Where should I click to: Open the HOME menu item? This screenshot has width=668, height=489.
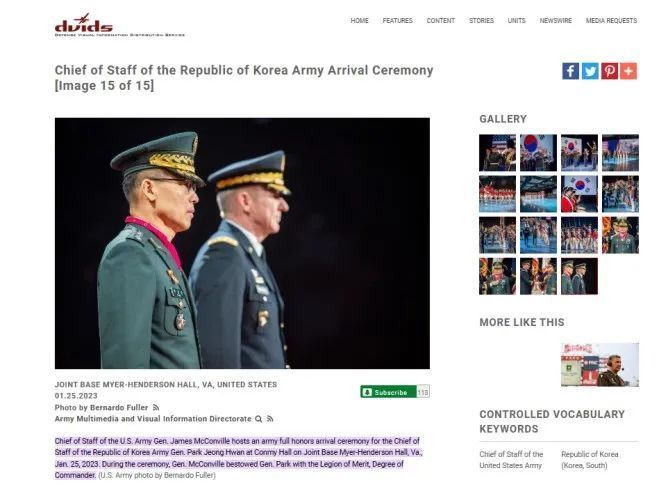[x=360, y=20]
